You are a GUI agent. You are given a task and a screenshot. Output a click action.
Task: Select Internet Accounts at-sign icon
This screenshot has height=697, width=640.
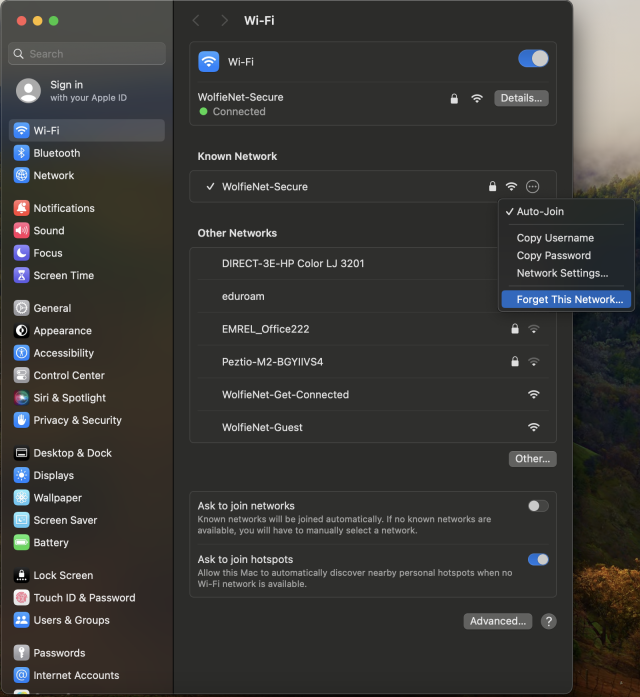tap(21, 675)
